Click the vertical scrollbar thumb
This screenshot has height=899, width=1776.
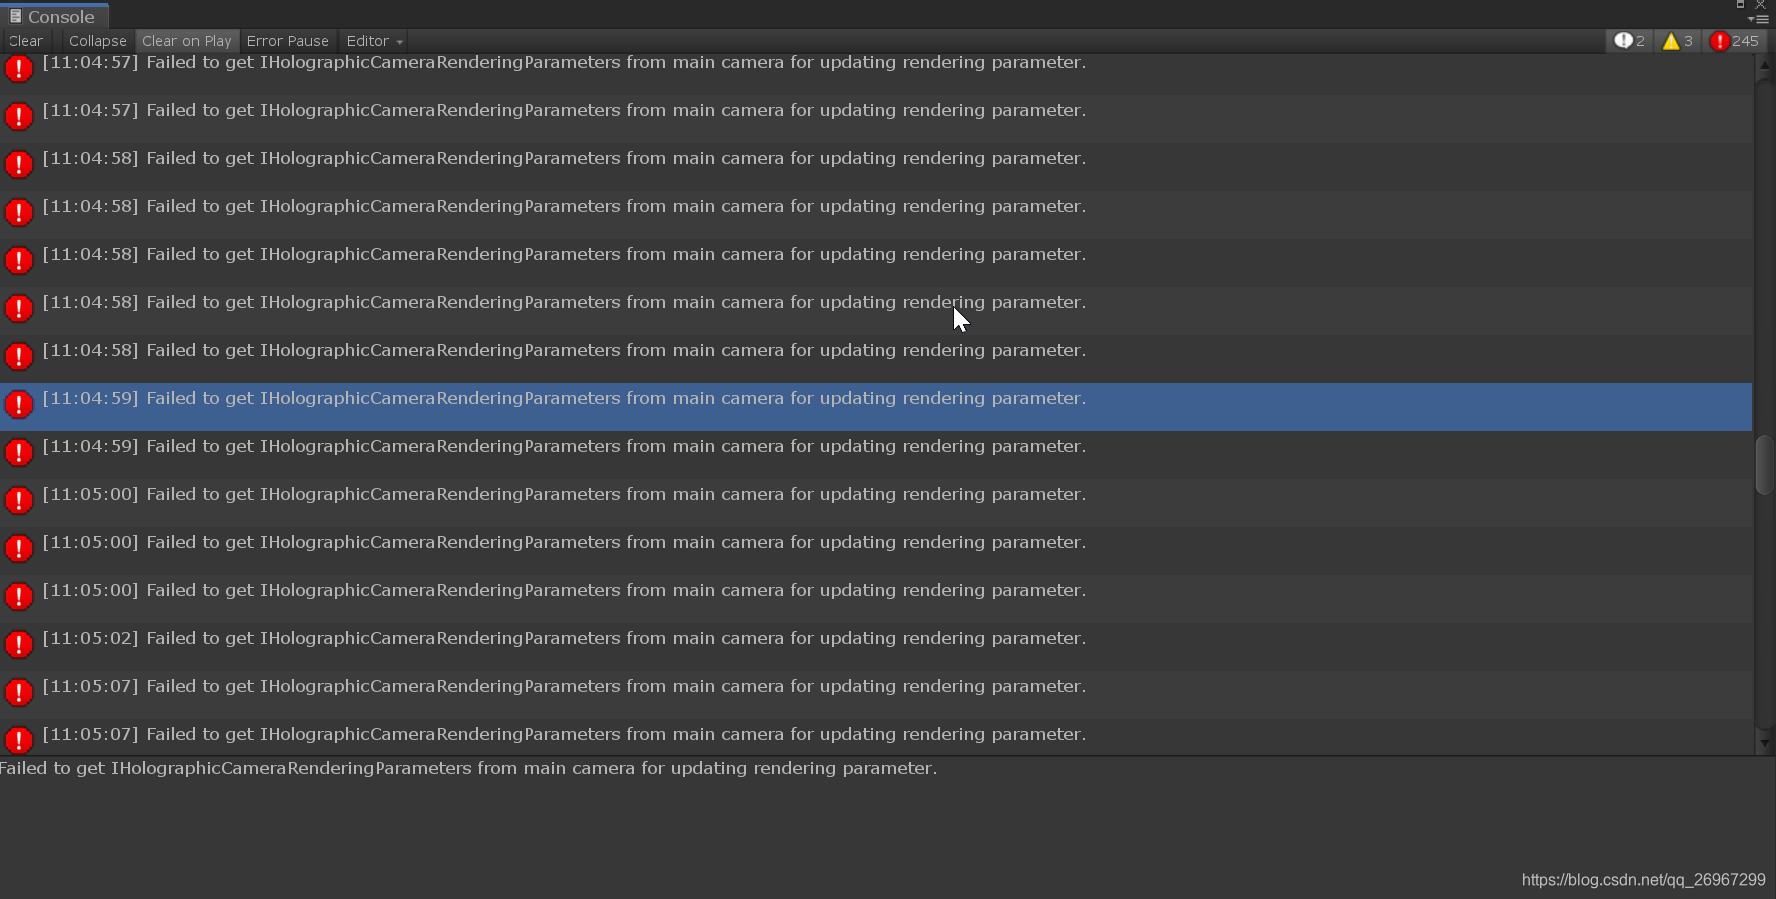pos(1765,465)
